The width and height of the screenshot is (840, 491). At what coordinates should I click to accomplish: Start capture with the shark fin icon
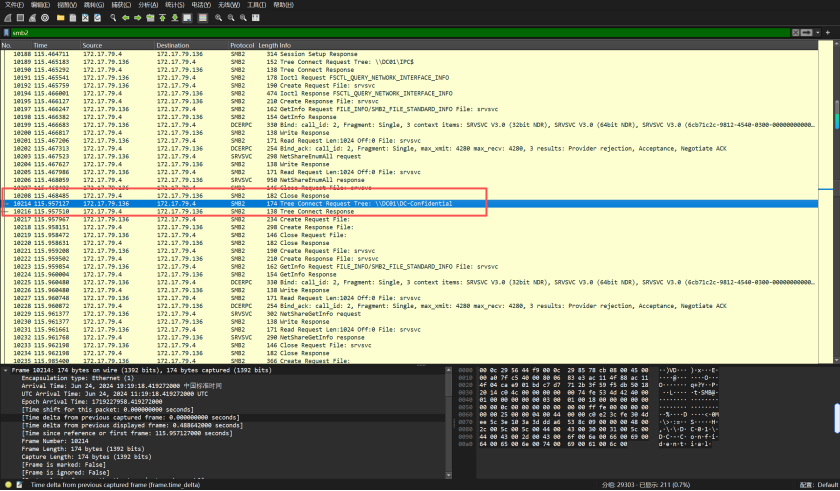coord(6,18)
